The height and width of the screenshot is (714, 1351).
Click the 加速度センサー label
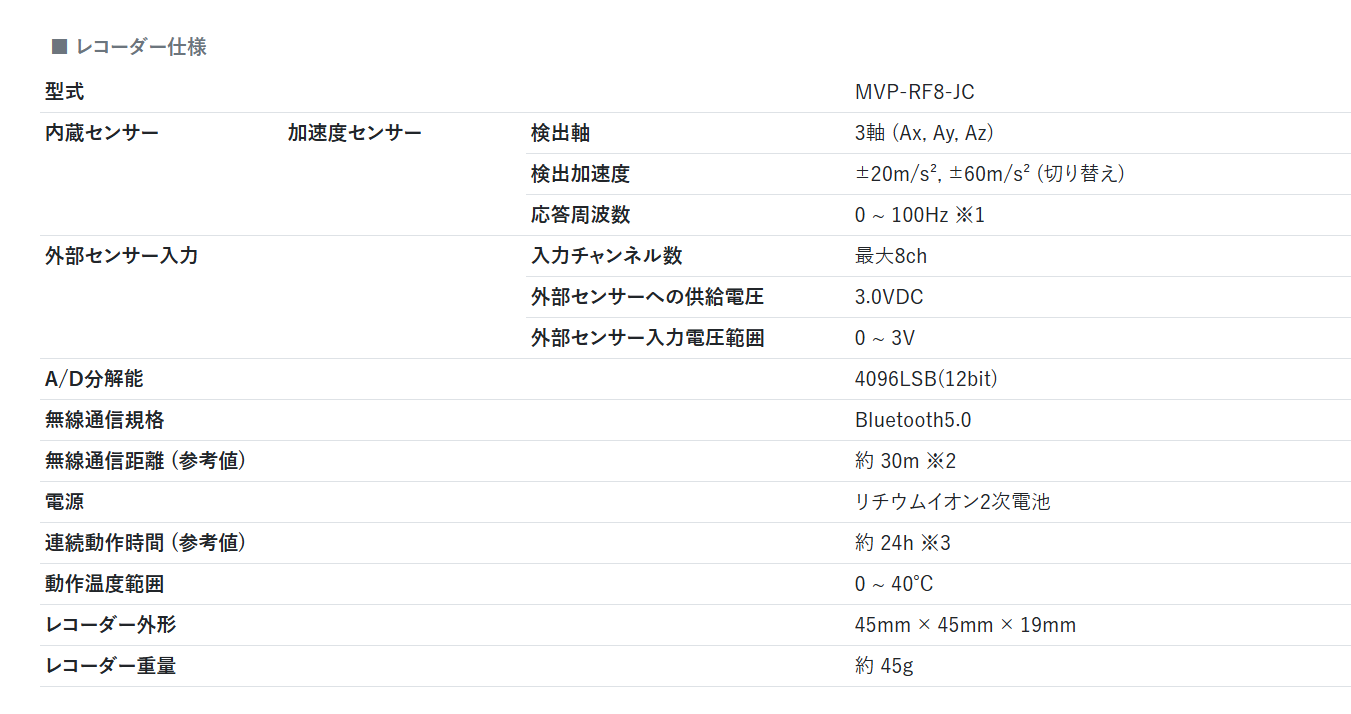(354, 133)
